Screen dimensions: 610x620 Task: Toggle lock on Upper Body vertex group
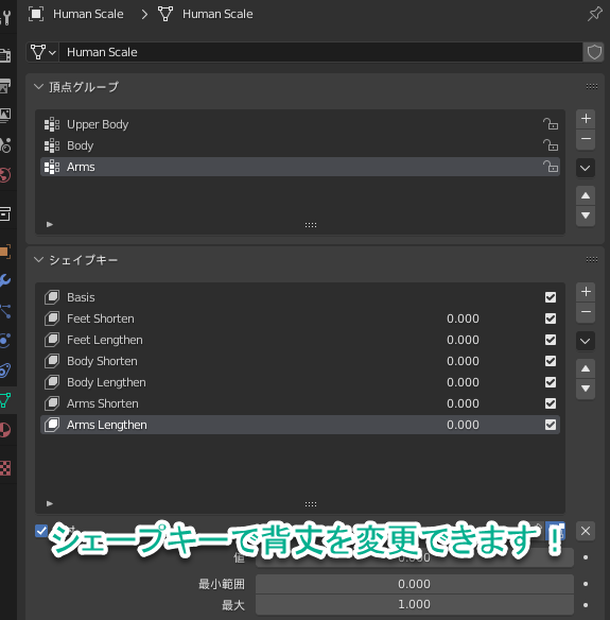[x=550, y=125]
